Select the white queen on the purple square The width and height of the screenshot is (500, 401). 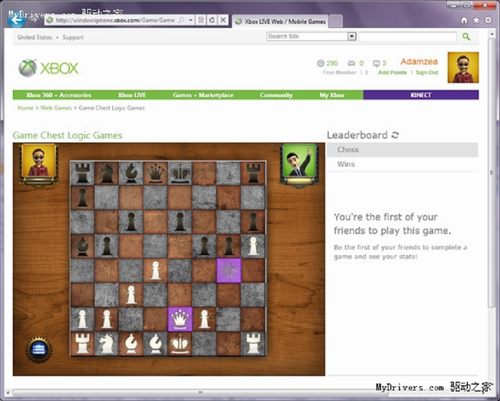pos(180,319)
